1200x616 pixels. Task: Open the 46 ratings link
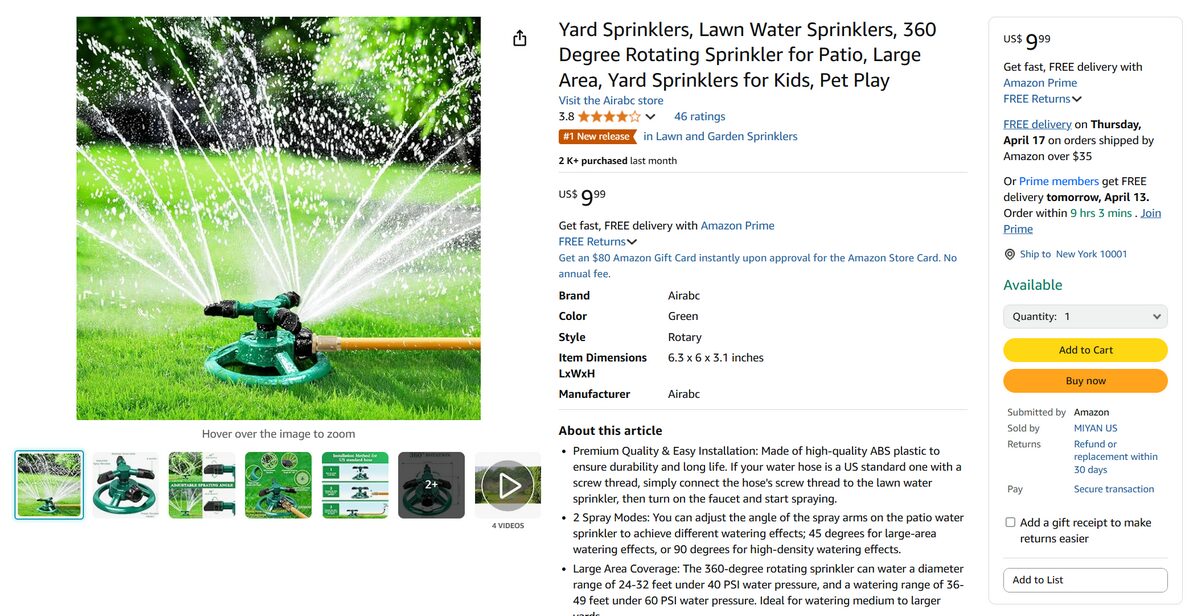[x=699, y=116]
